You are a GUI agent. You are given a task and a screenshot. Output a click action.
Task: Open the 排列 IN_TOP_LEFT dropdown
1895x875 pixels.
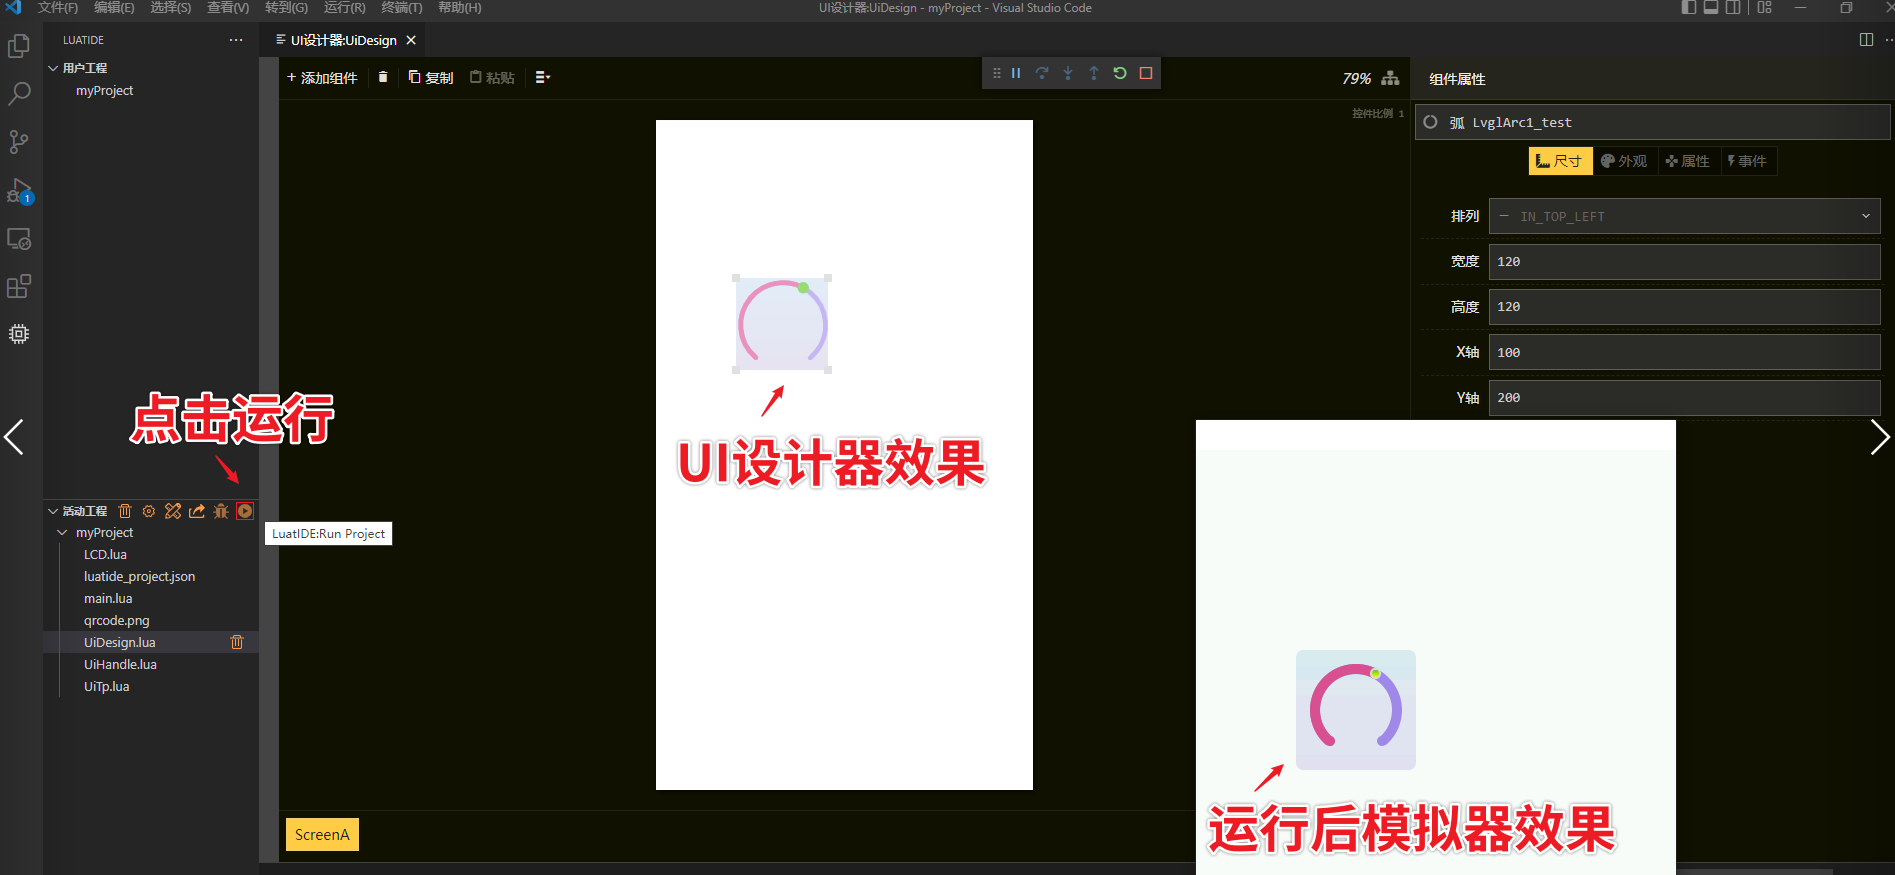click(1684, 216)
